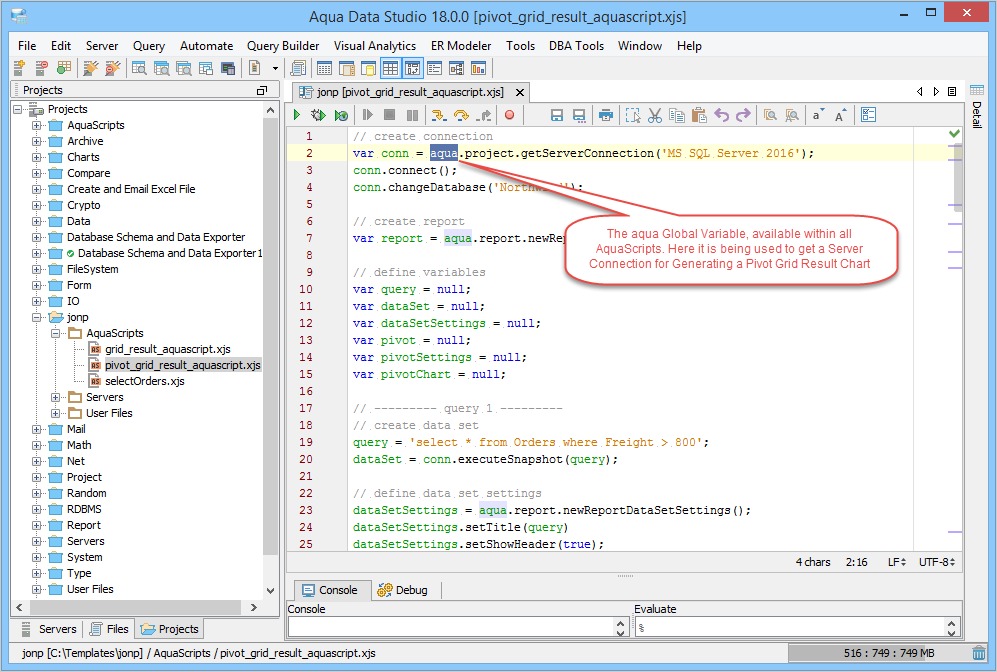Toggle the pivot grid view toolbar button
Image resolution: width=997 pixels, height=672 pixels.
click(x=412, y=69)
